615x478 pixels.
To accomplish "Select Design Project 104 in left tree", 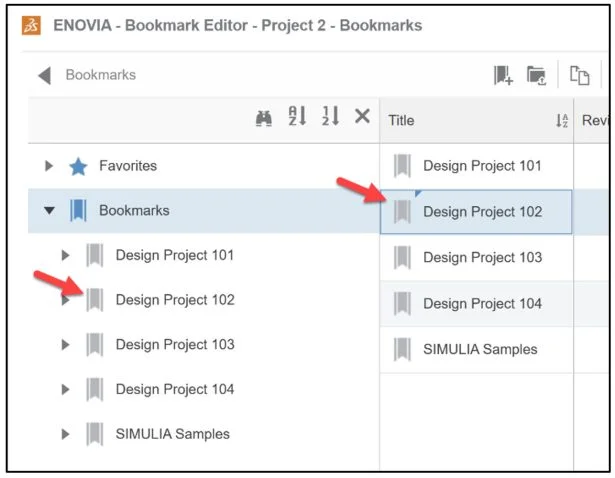I will click(x=174, y=389).
